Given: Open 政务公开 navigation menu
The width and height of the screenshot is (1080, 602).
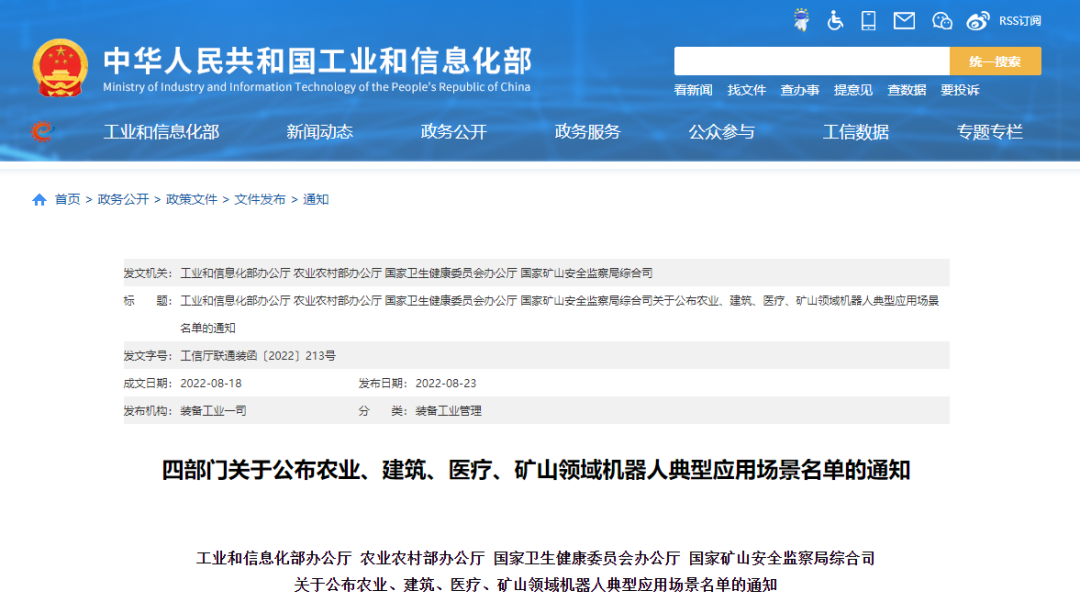Looking at the screenshot, I should pos(454,132).
